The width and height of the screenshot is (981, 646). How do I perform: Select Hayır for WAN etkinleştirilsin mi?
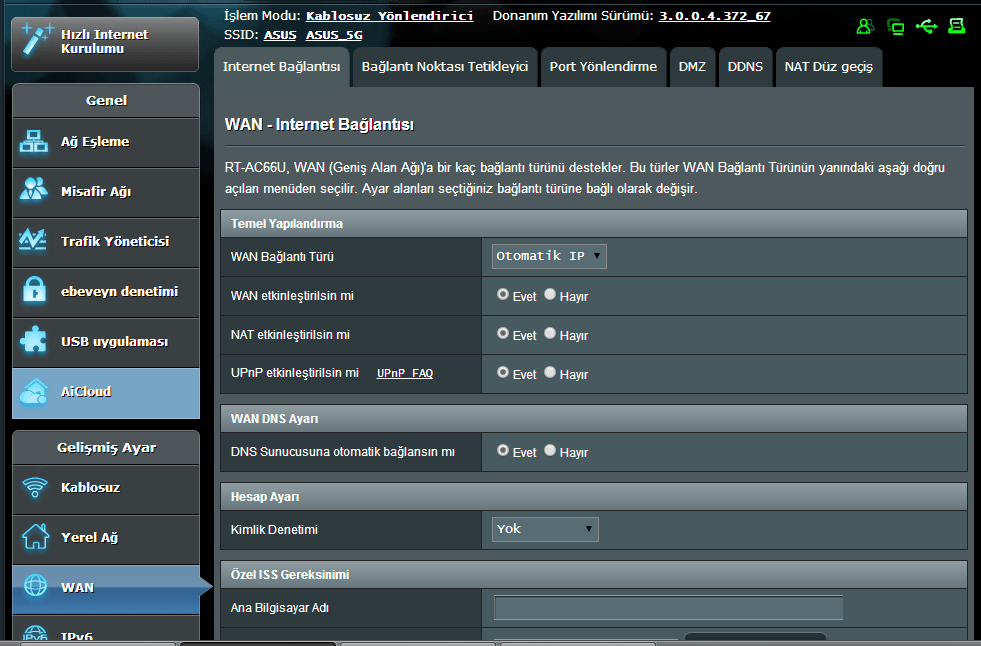coord(550,295)
